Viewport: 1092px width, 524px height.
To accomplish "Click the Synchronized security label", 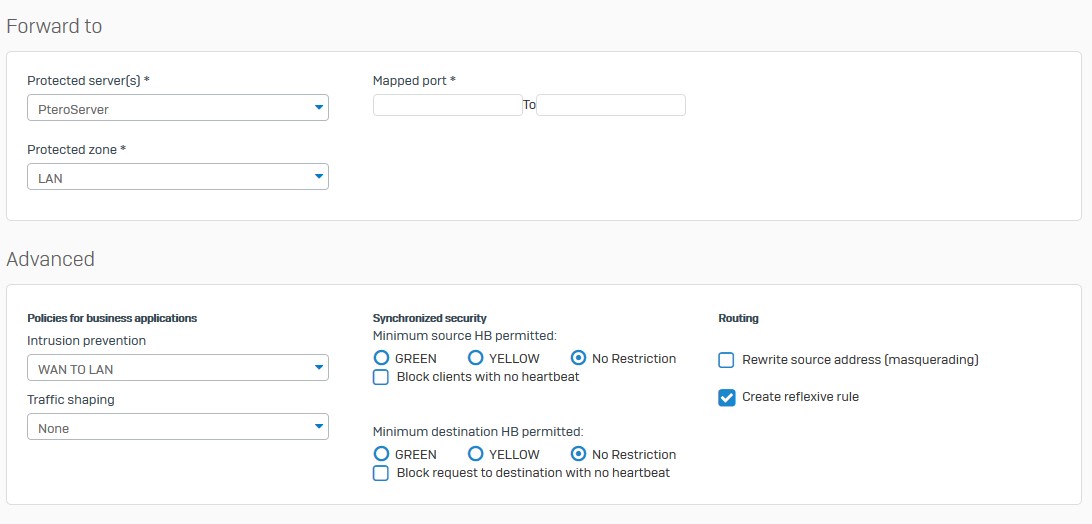I will (x=429, y=318).
